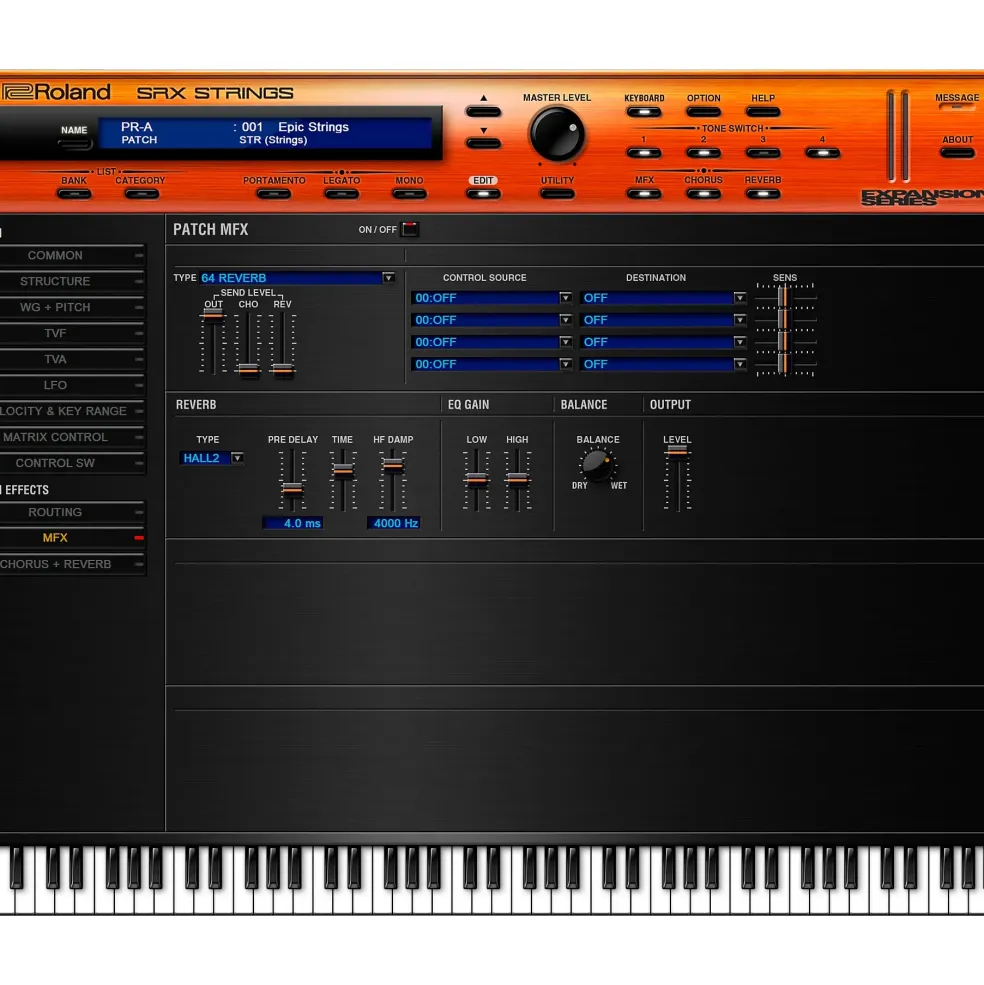This screenshot has height=985, width=984.
Task: Enable Mono mode button
Action: (409, 194)
